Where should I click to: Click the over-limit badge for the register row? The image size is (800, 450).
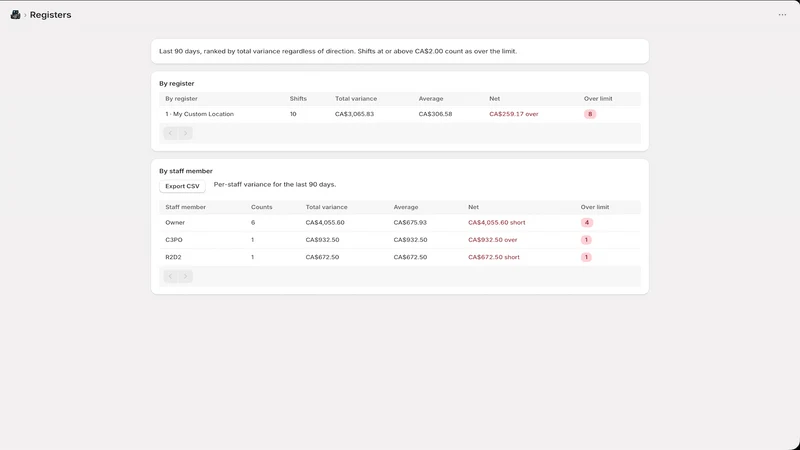pos(590,114)
